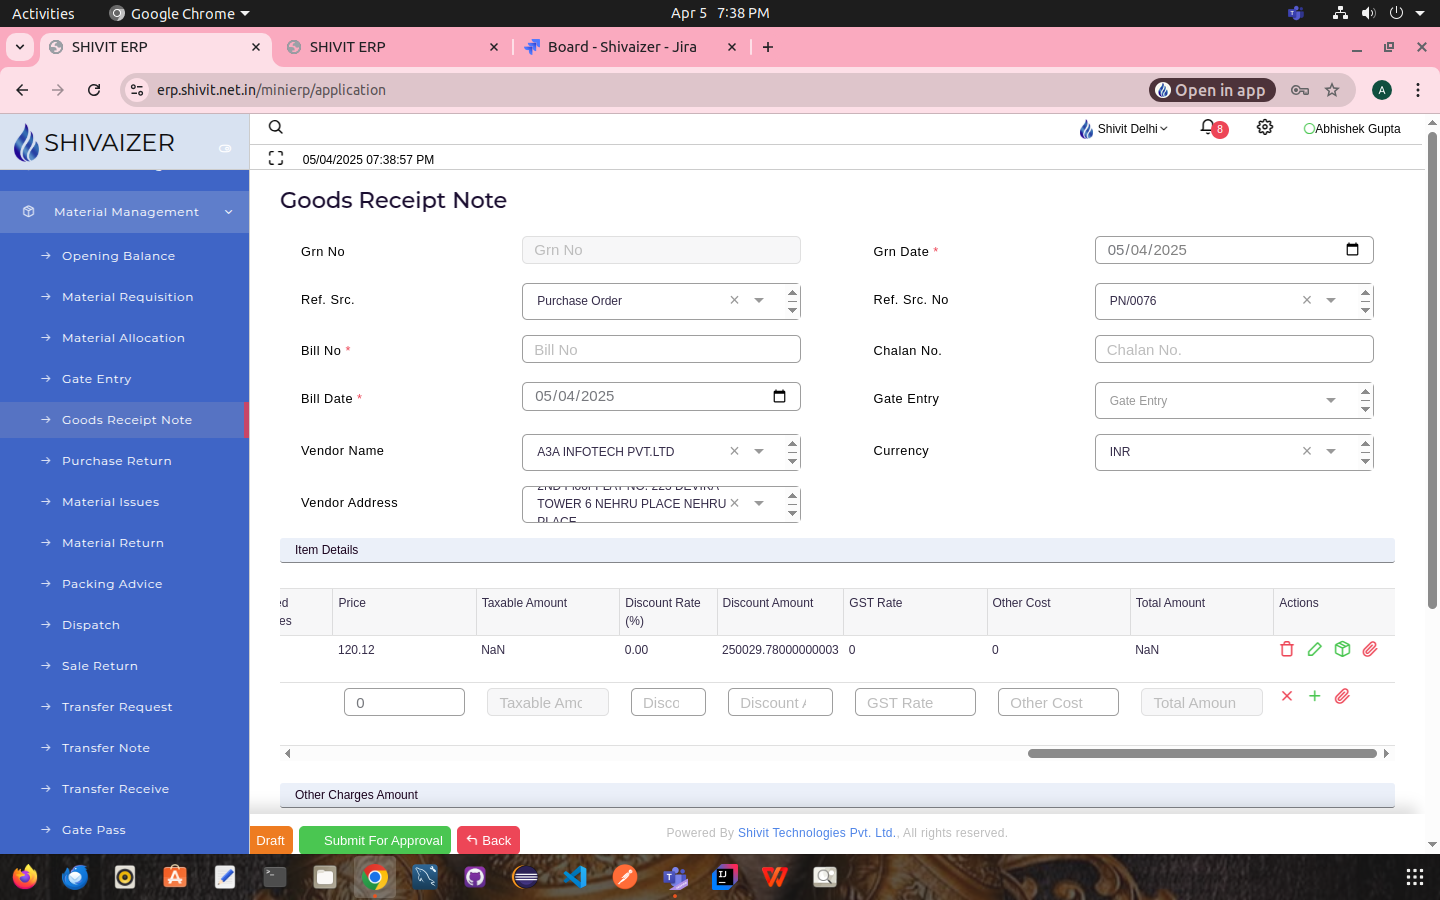The image size is (1440, 900).
Task: Click the green pencil edit icon
Action: 1314,649
